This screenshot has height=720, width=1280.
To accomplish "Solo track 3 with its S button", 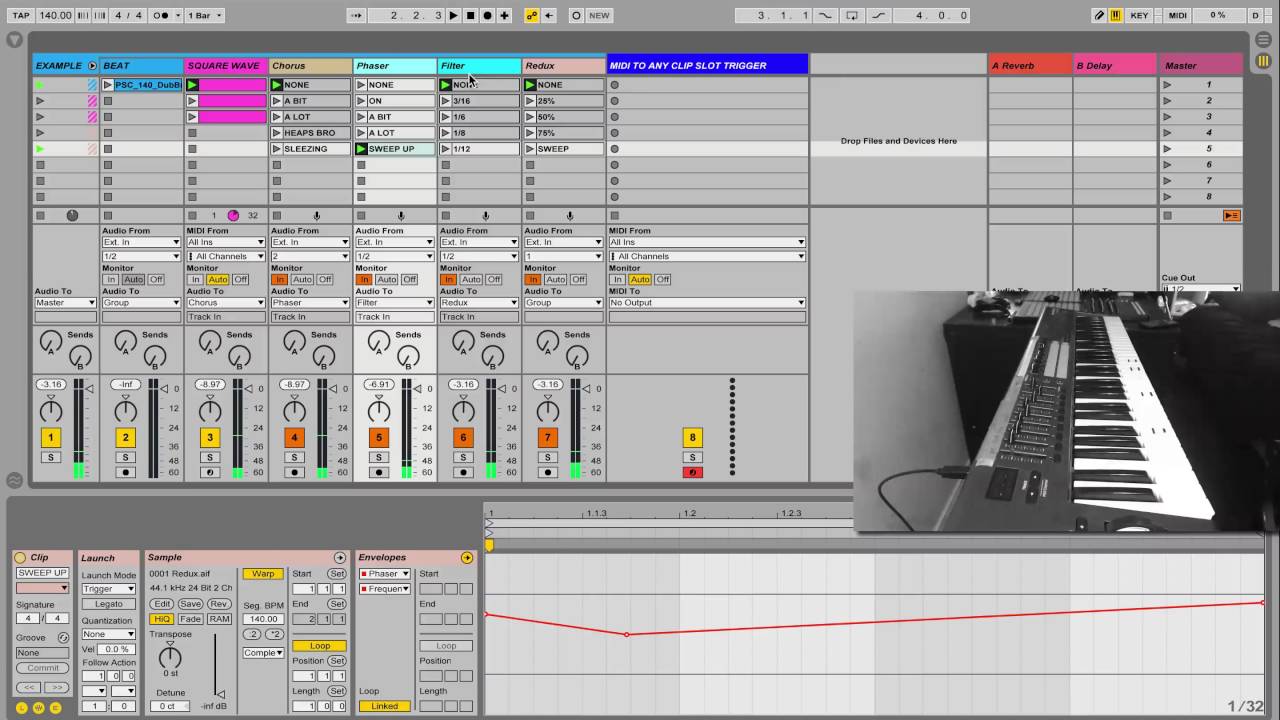I will pos(209,457).
